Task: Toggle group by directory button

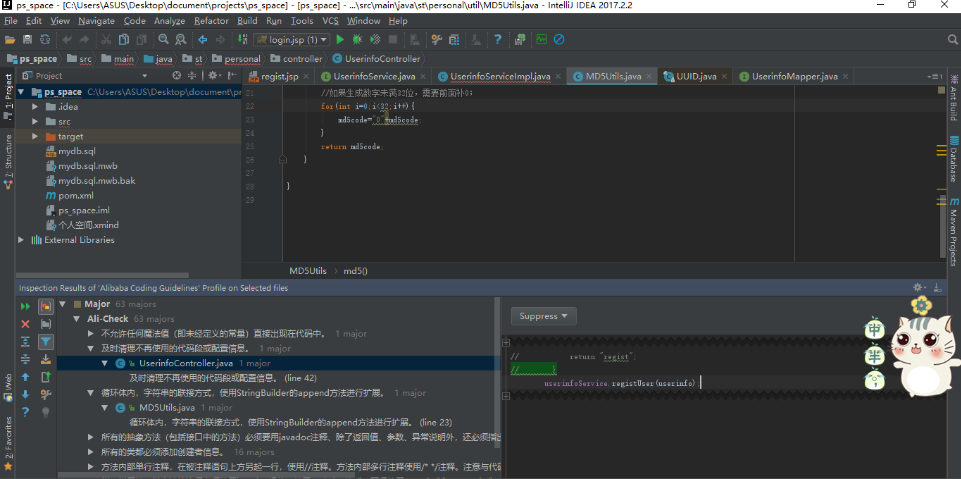Action: (46, 324)
